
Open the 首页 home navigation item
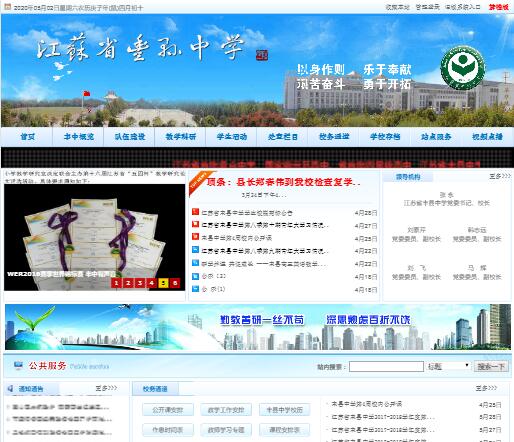(x=27, y=137)
